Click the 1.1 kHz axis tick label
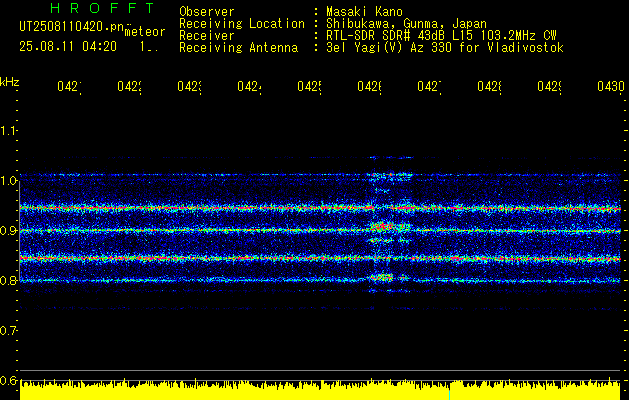 pos(9,131)
